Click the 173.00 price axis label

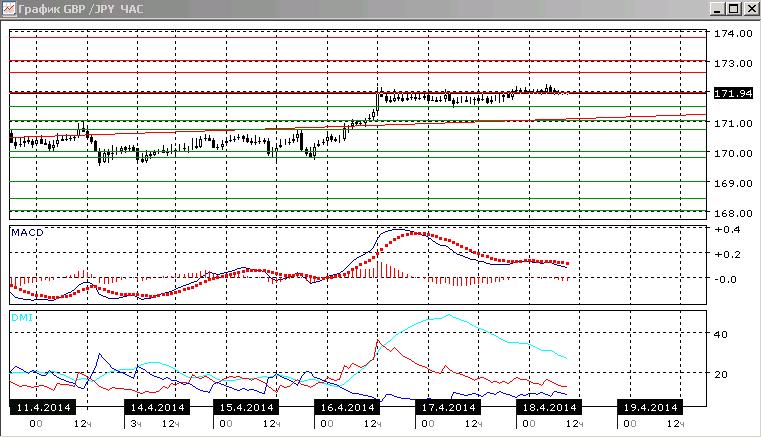point(733,64)
